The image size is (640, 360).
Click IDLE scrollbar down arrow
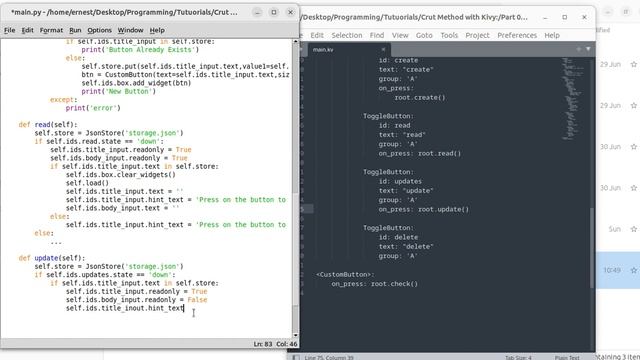pyautogui.click(x=296, y=335)
